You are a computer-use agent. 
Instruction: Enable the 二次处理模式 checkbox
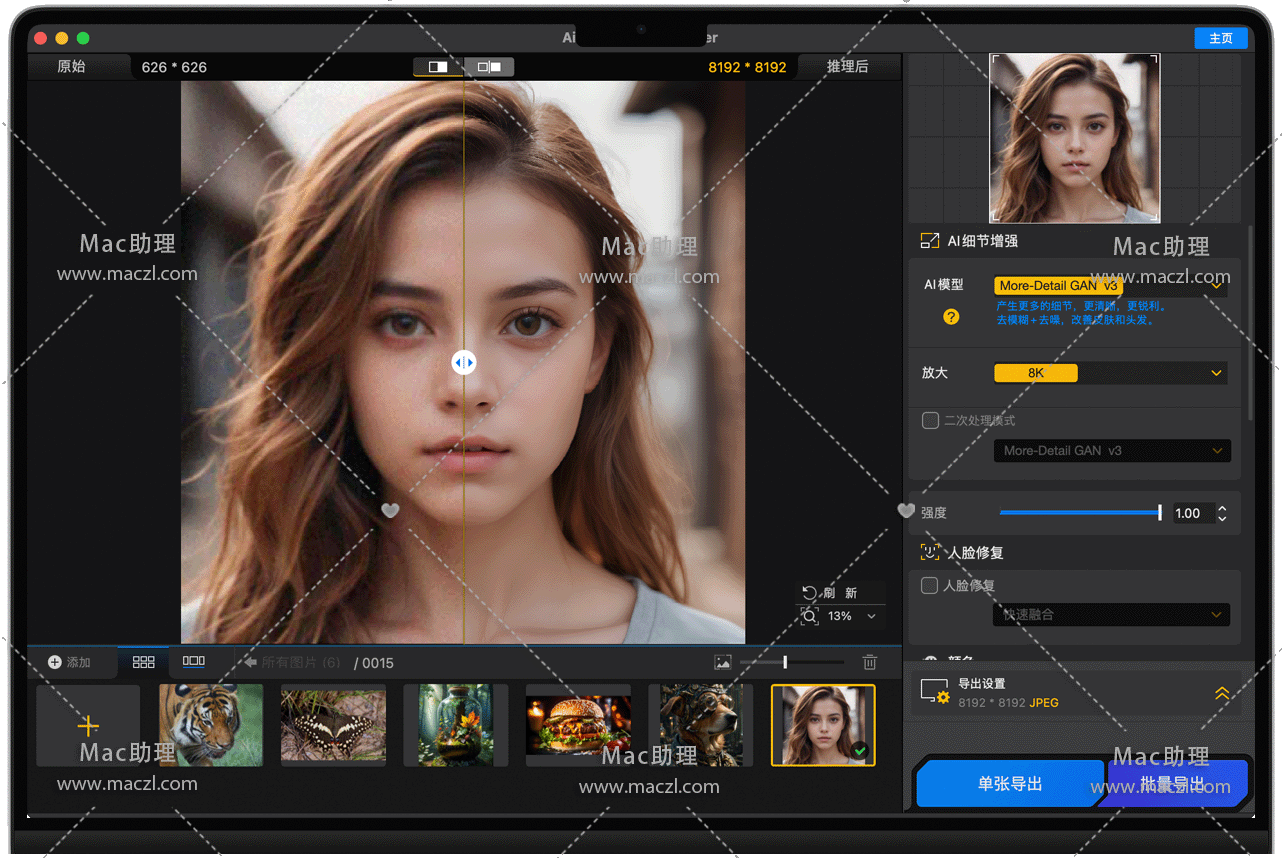pos(930,421)
